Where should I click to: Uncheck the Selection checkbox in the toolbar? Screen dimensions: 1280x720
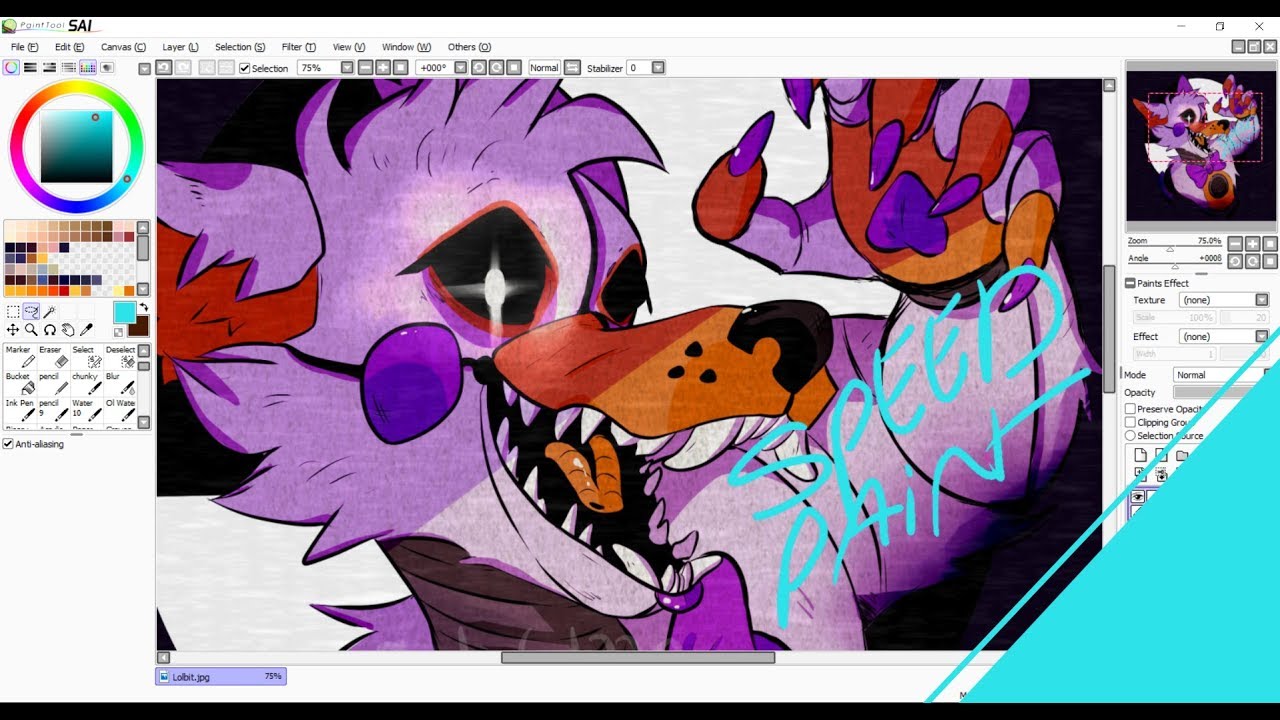245,68
